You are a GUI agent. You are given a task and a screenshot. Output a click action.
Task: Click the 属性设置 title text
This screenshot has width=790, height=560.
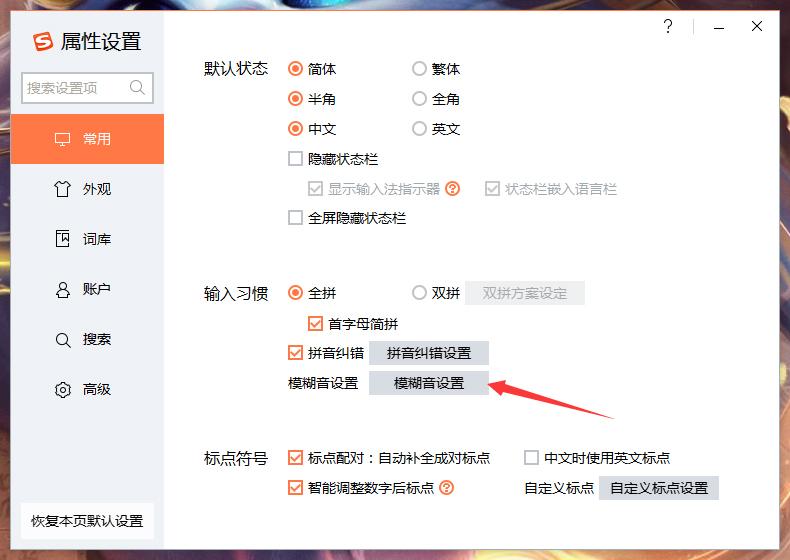[x=101, y=41]
